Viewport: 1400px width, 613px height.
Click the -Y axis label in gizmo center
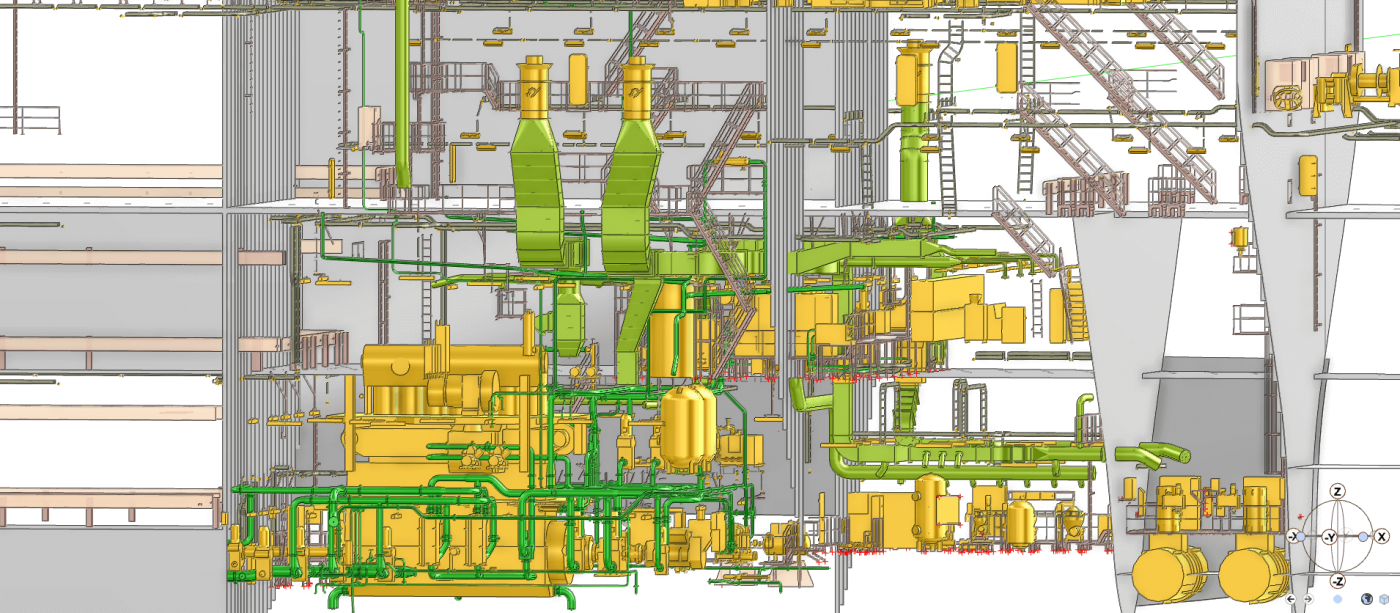pyautogui.click(x=1330, y=538)
